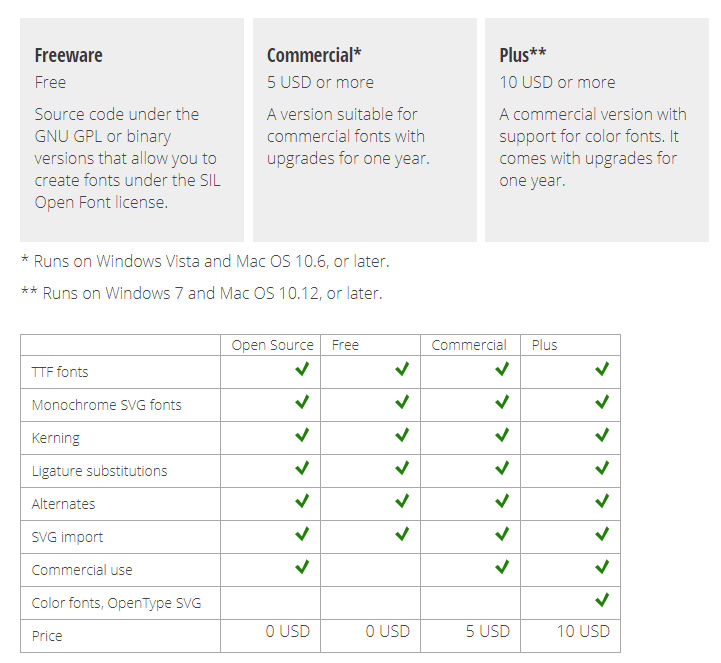Click the Ligature substitutions row label

point(99,471)
